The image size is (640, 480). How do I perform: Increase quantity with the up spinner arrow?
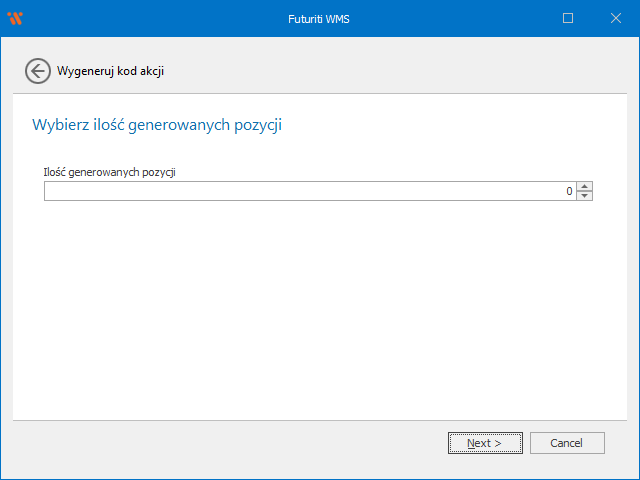click(x=585, y=186)
